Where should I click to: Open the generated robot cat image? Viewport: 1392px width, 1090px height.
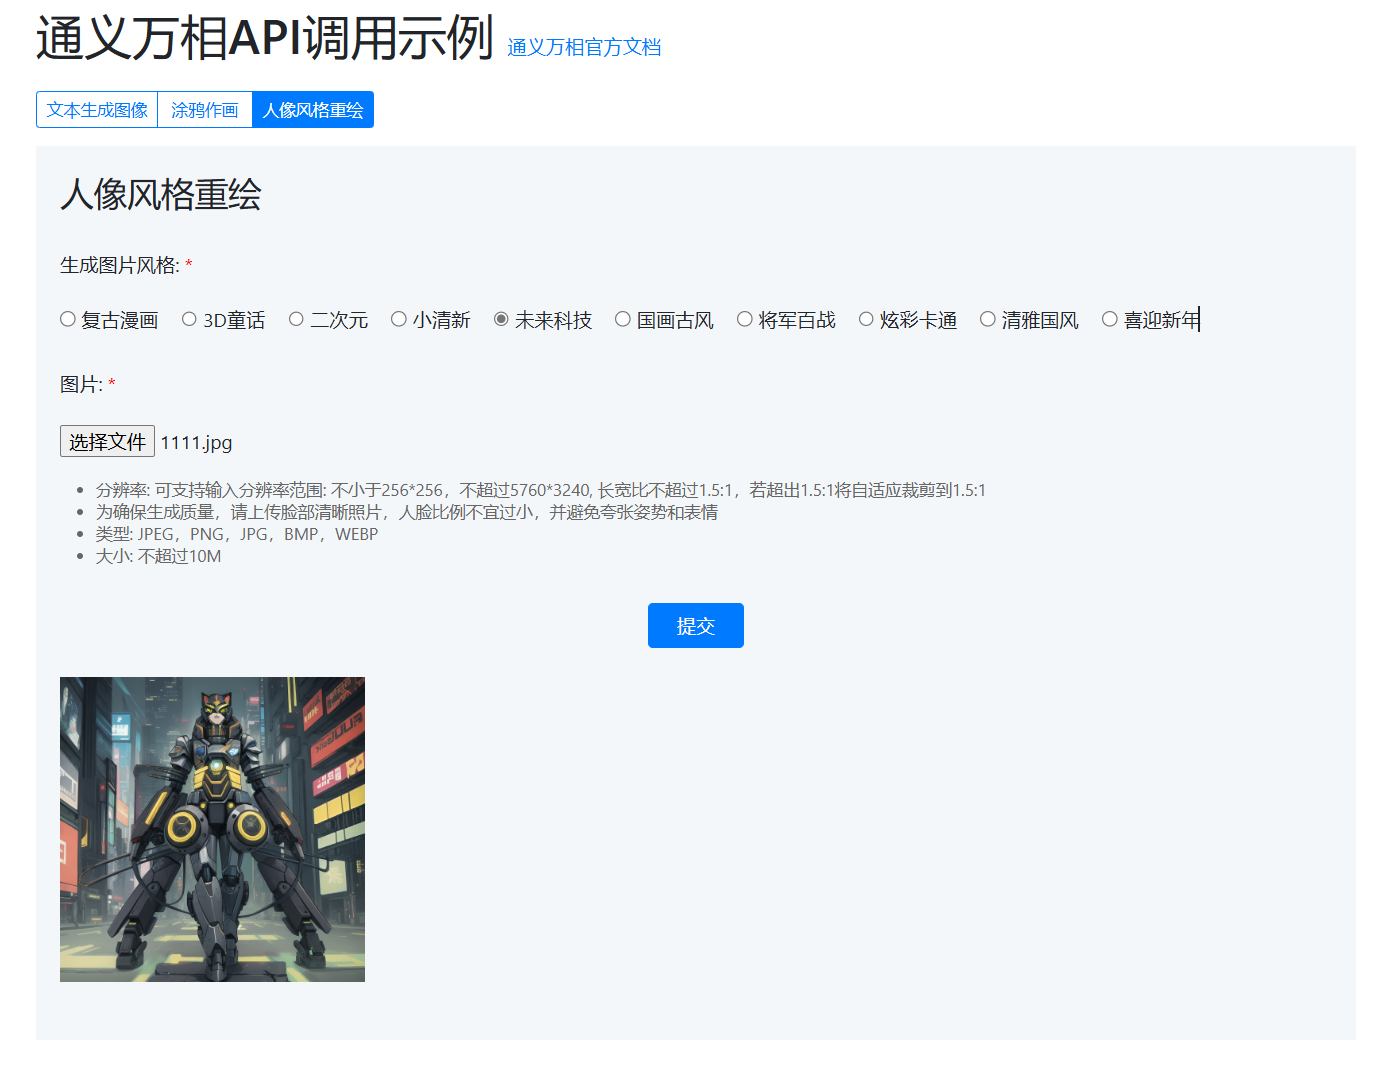212,829
